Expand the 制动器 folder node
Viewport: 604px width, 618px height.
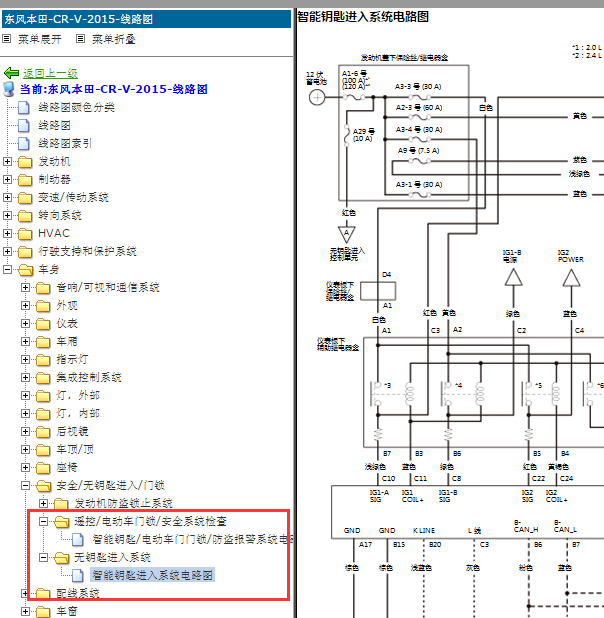coord(7,179)
